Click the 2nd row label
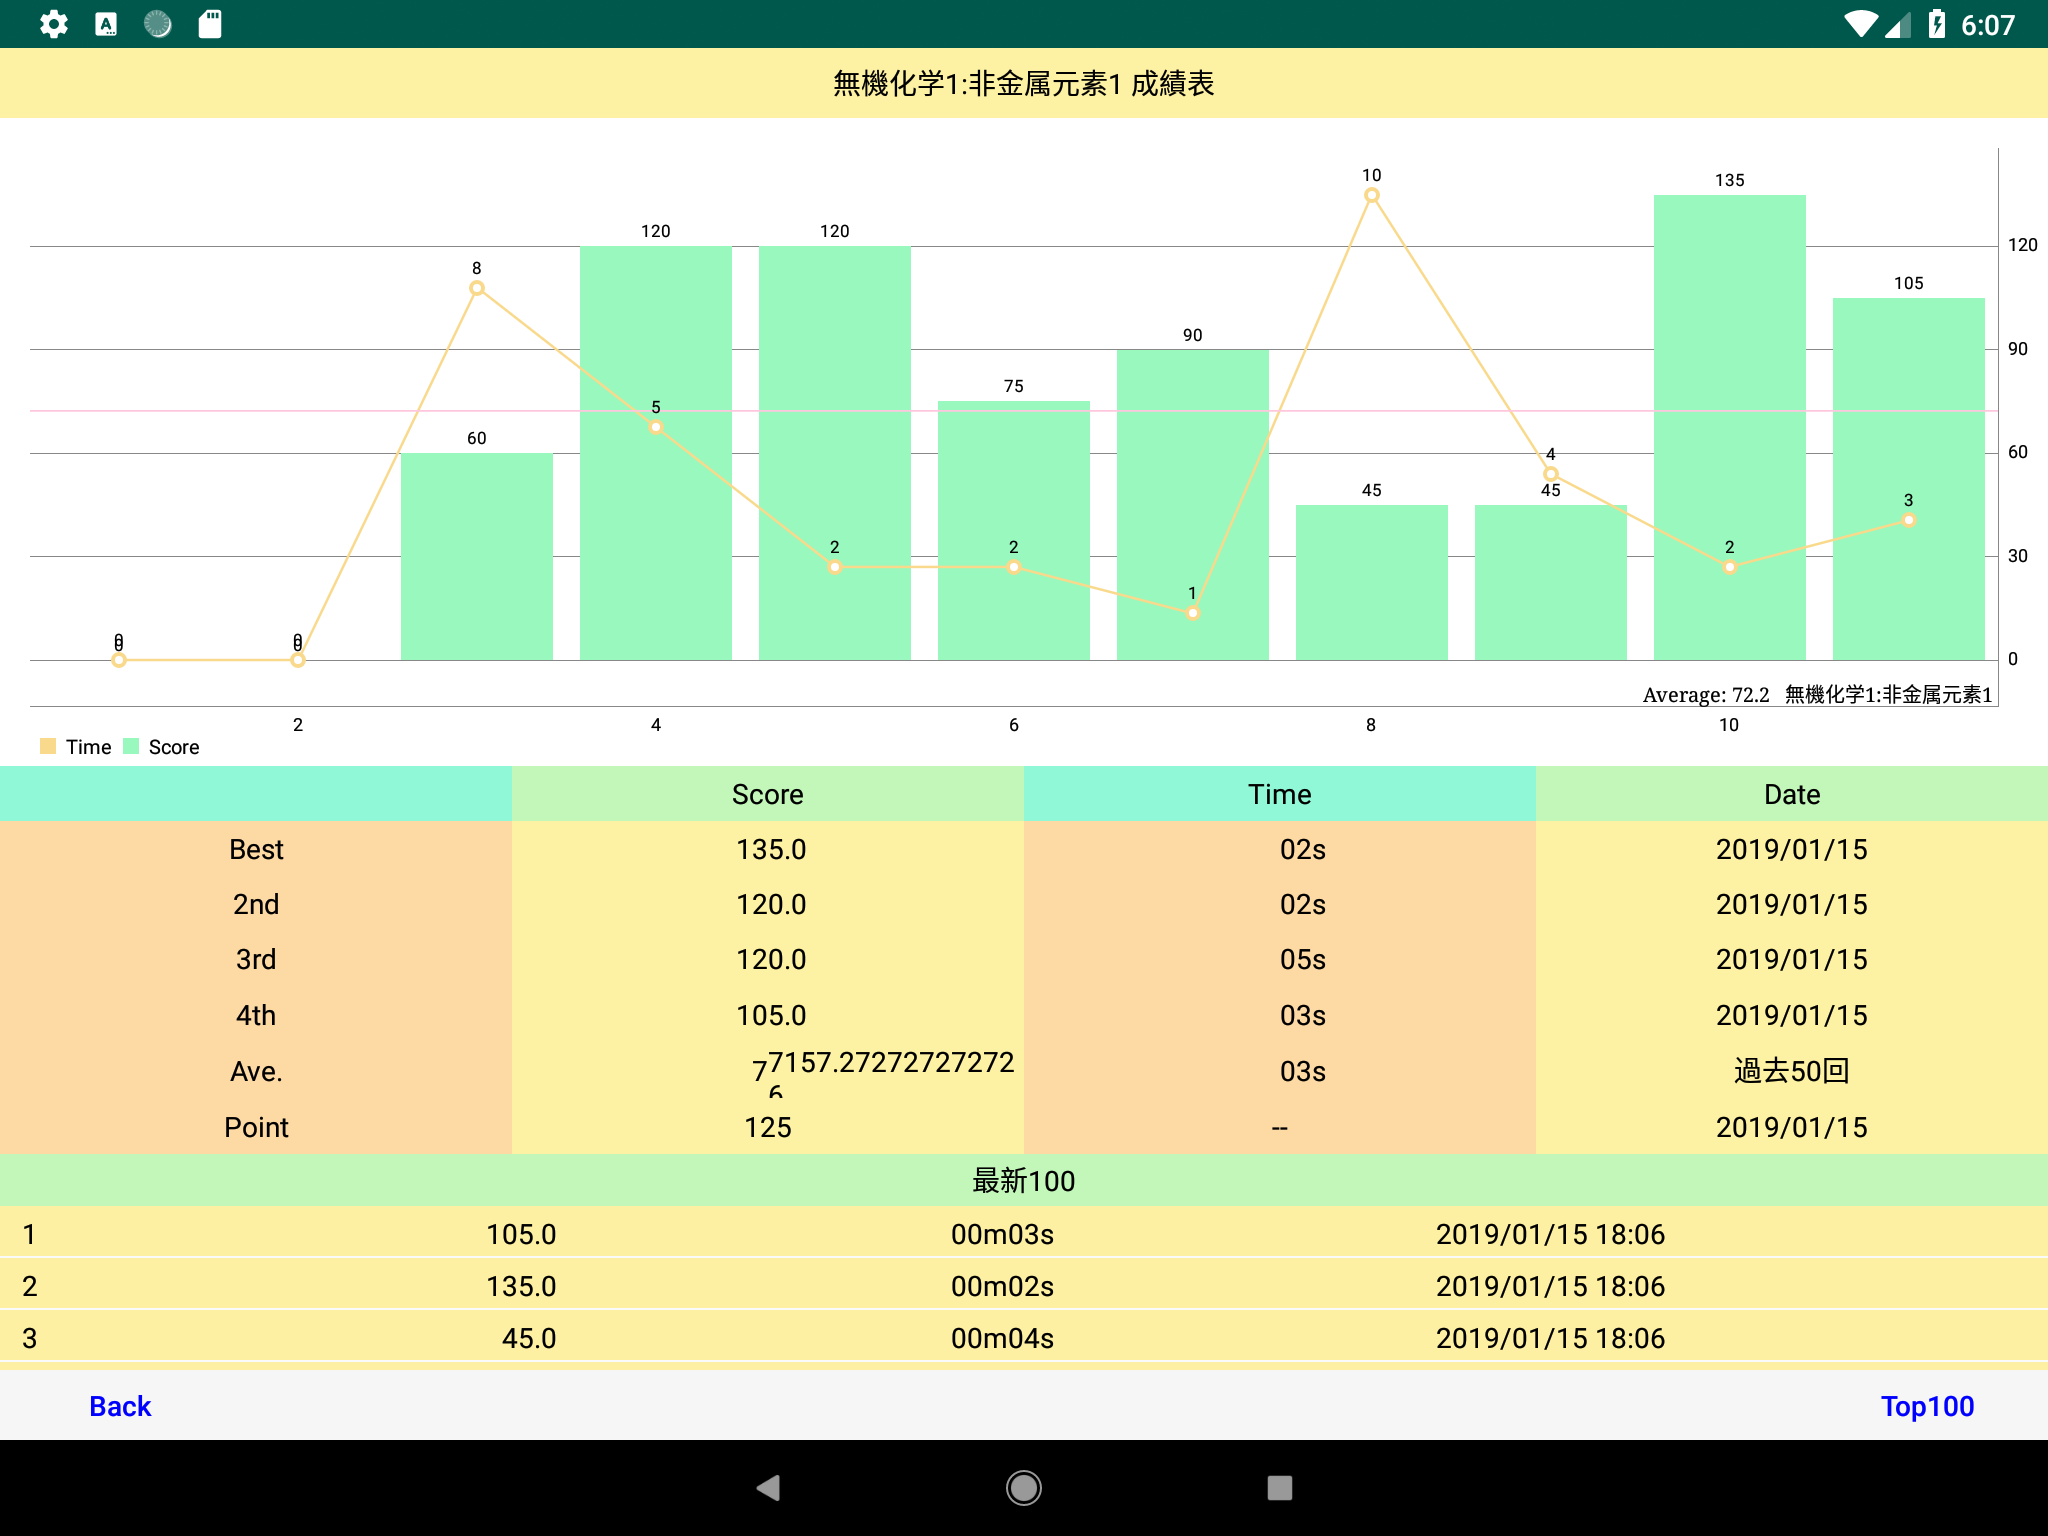This screenshot has width=2048, height=1536. tap(256, 904)
